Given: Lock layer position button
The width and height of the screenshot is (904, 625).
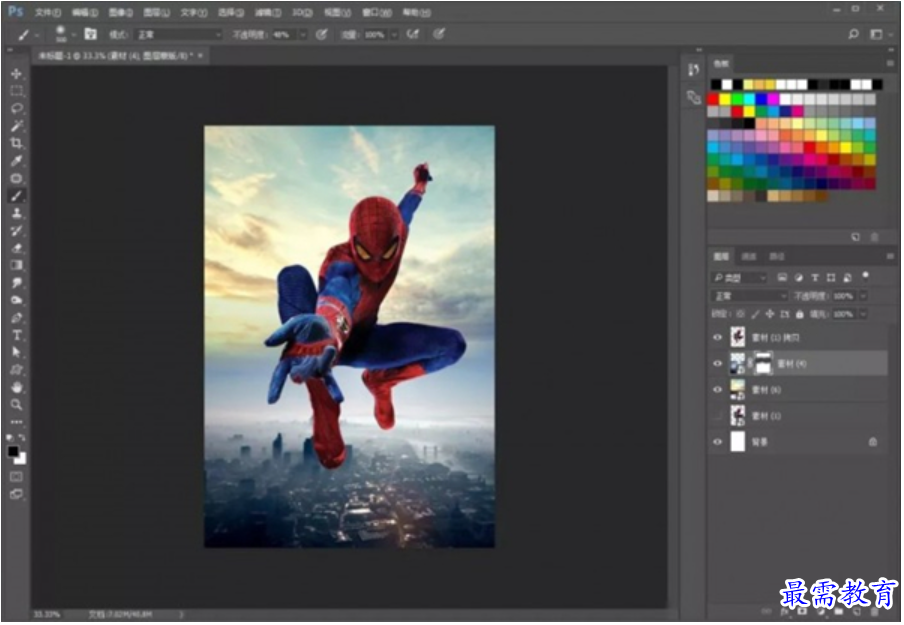Looking at the screenshot, I should (x=770, y=314).
